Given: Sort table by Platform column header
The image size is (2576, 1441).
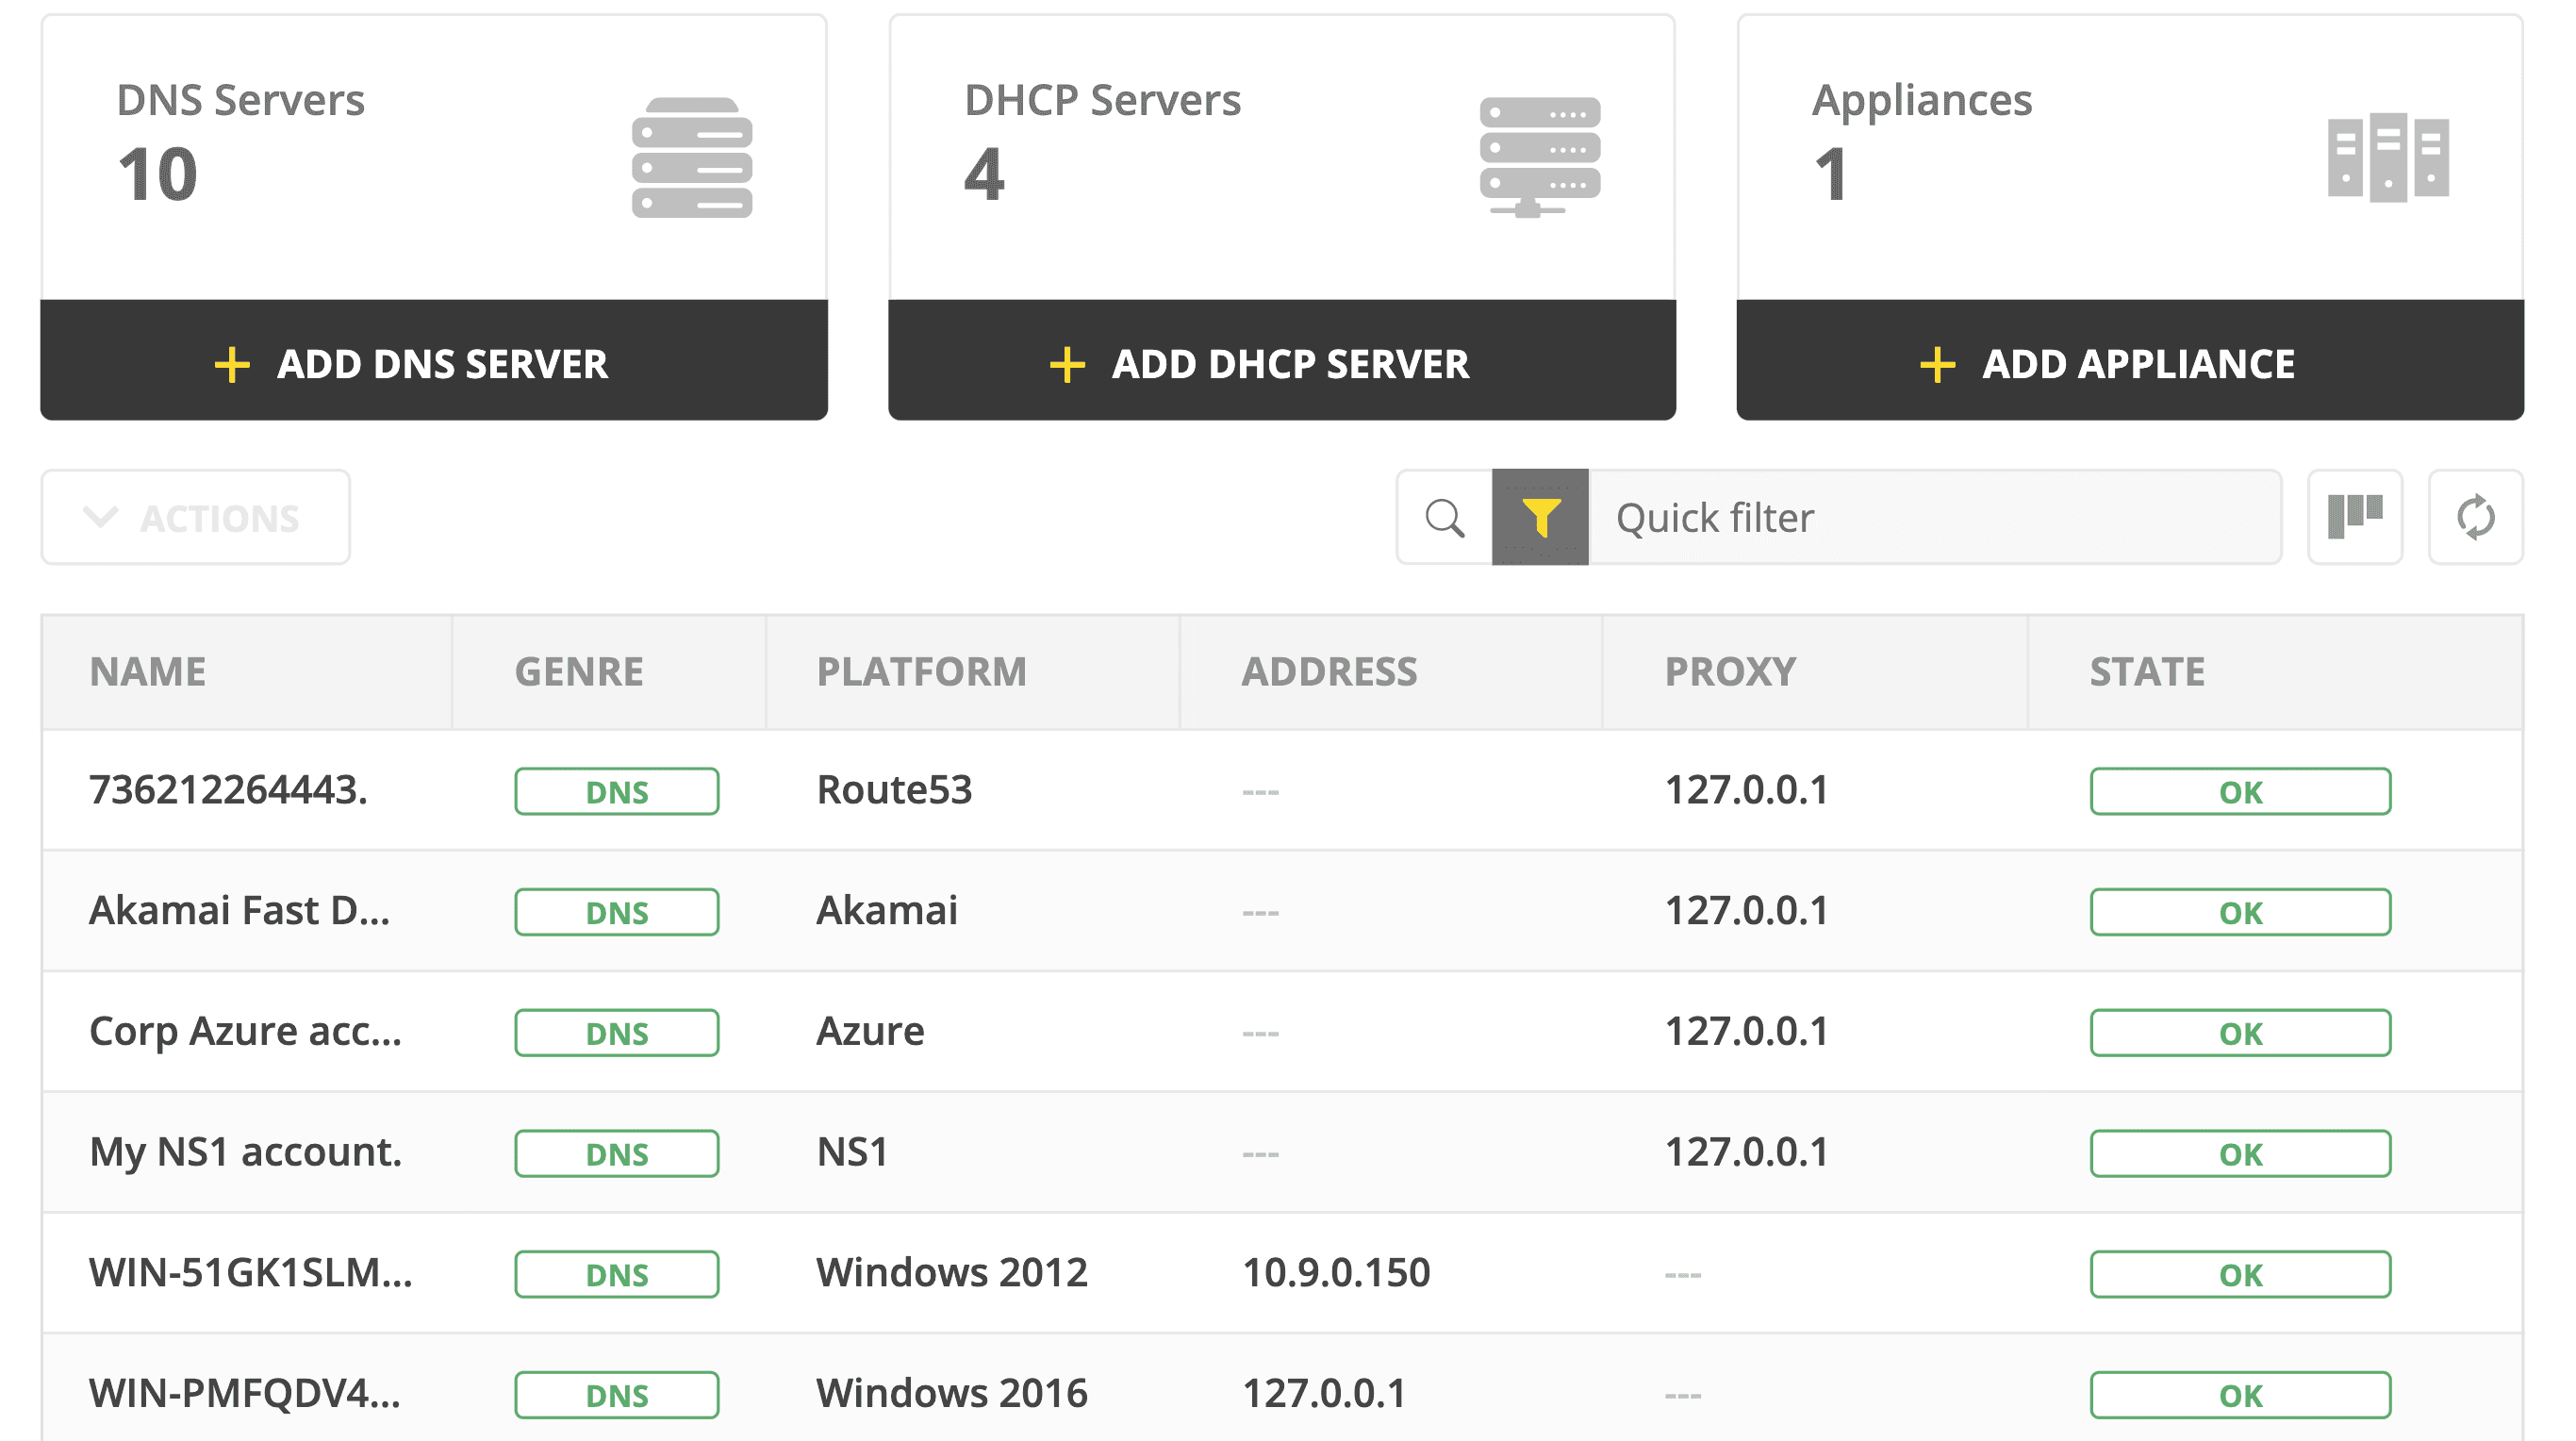Looking at the screenshot, I should (x=921, y=672).
